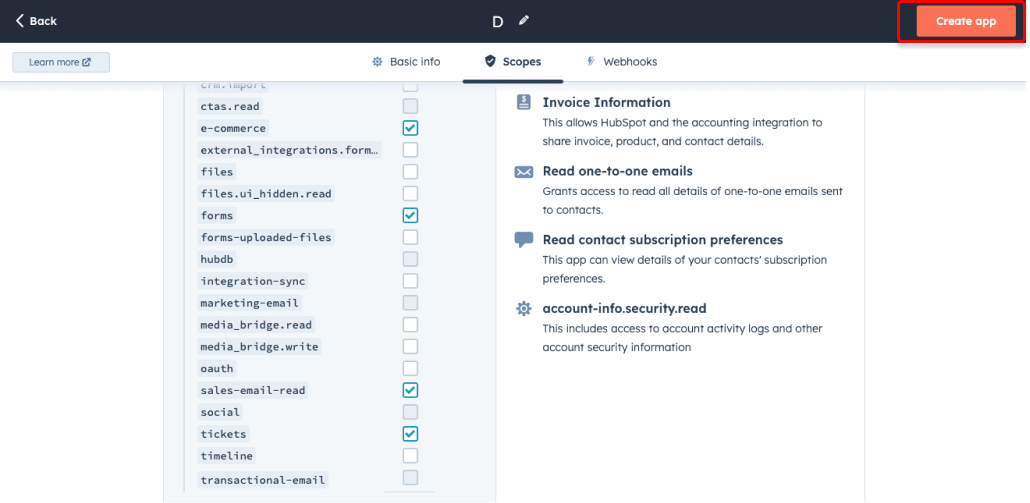Click the gear icon beside account-info.security.read
Viewport: 1030px width, 503px height.
(524, 309)
